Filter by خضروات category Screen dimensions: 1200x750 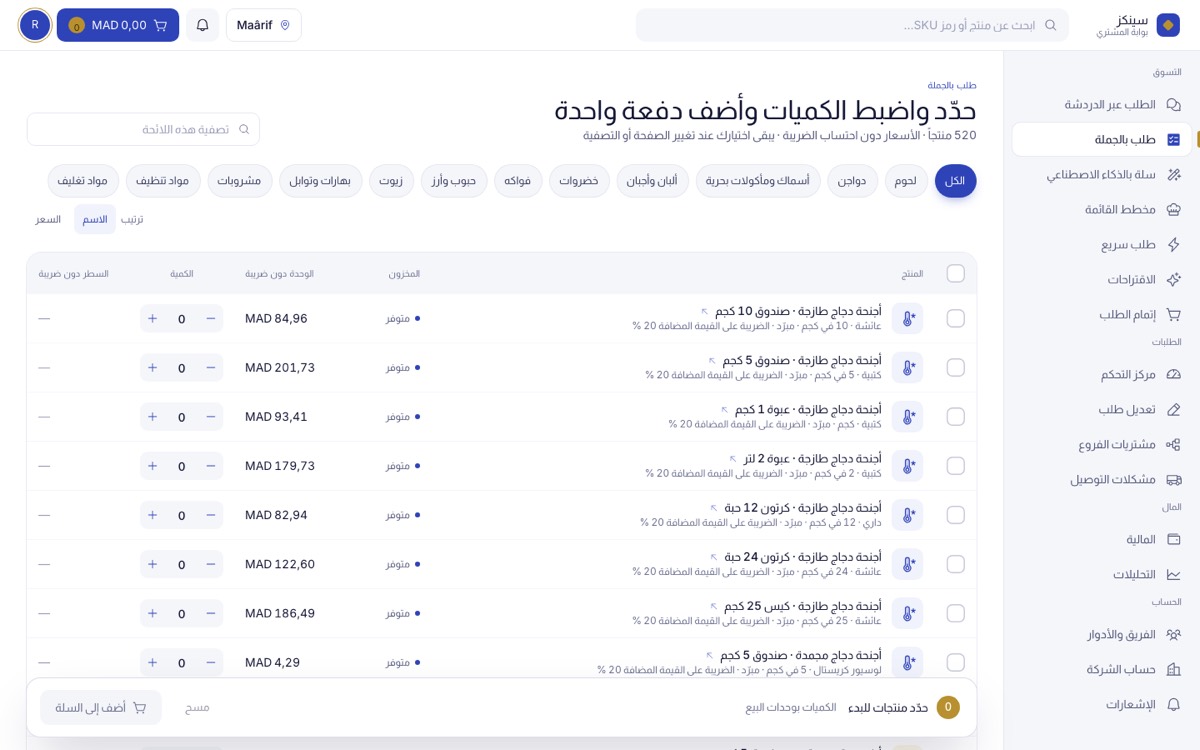pos(579,181)
